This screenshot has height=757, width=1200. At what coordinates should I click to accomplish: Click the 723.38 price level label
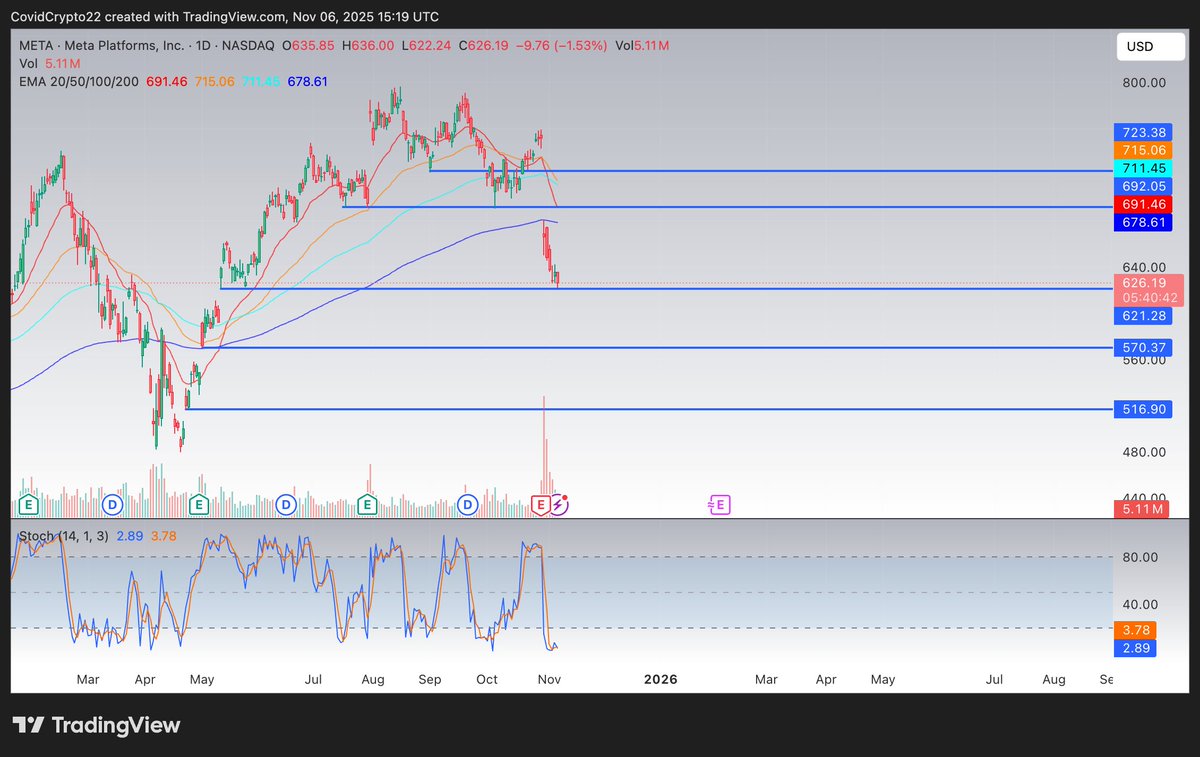click(x=1144, y=132)
